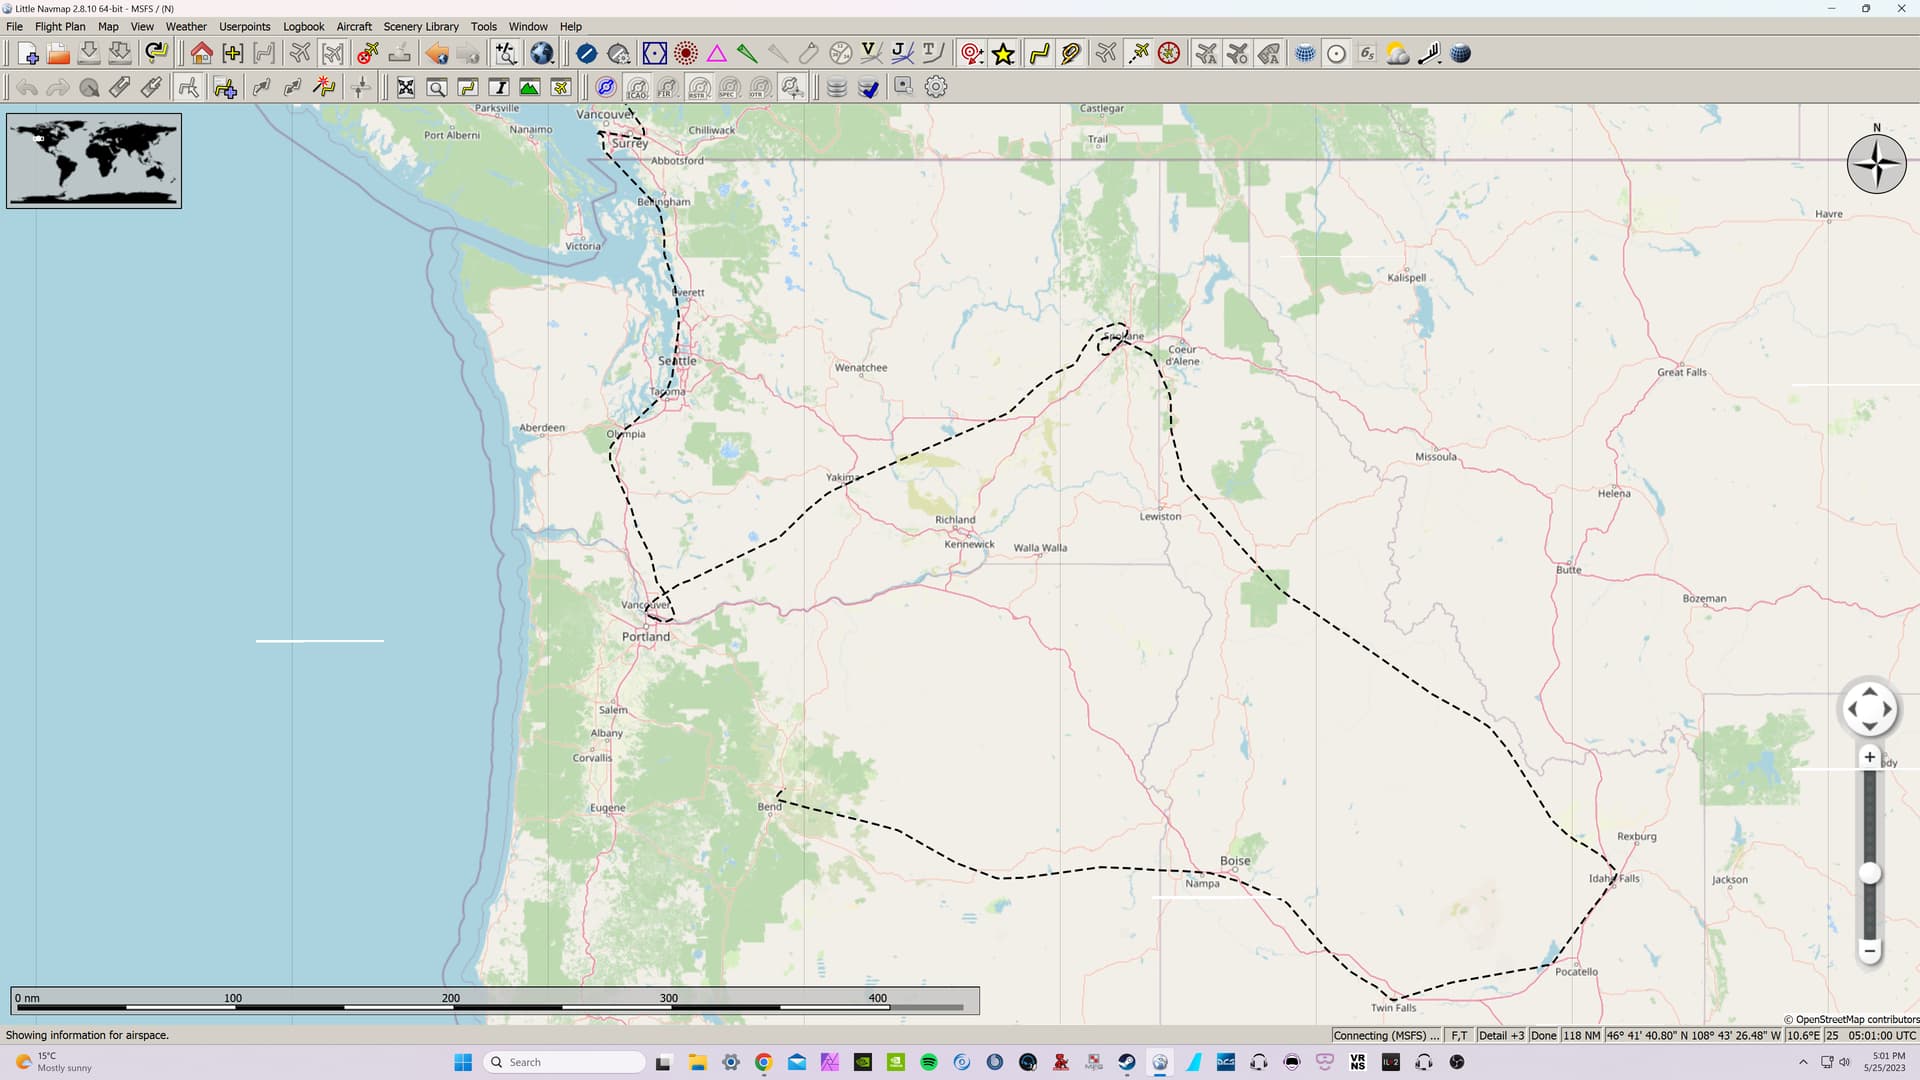Click the map back arrow icon
Screen dimensions: 1920x1080
pos(436,54)
